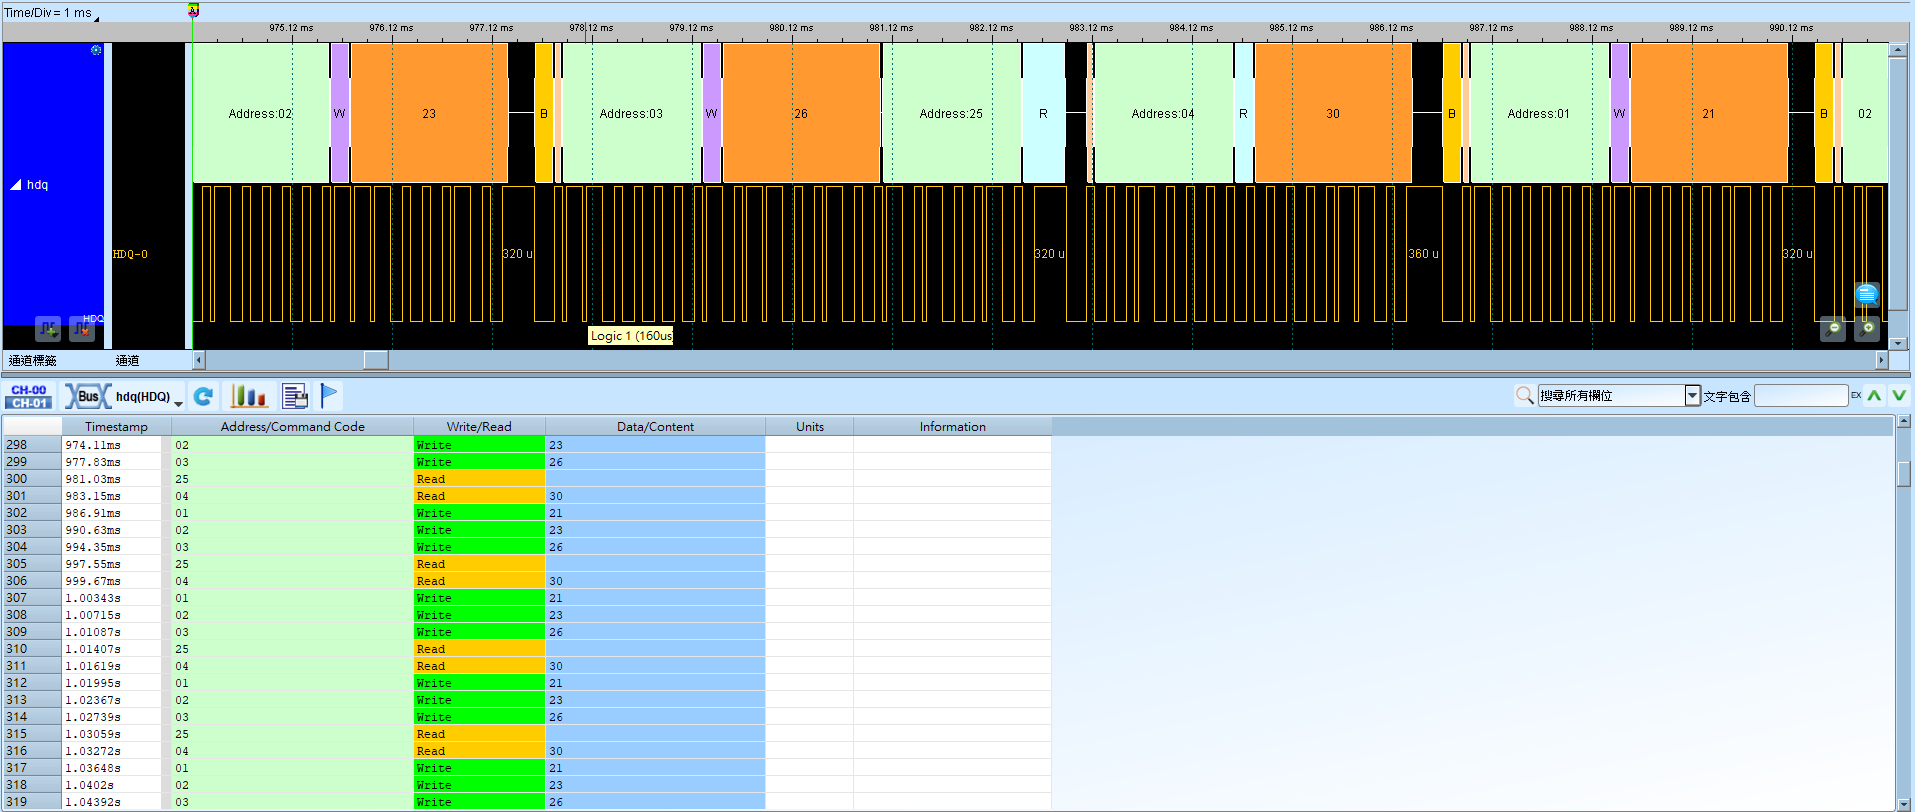
Task: Click the waveform scroll right arrow
Action: click(x=1881, y=360)
